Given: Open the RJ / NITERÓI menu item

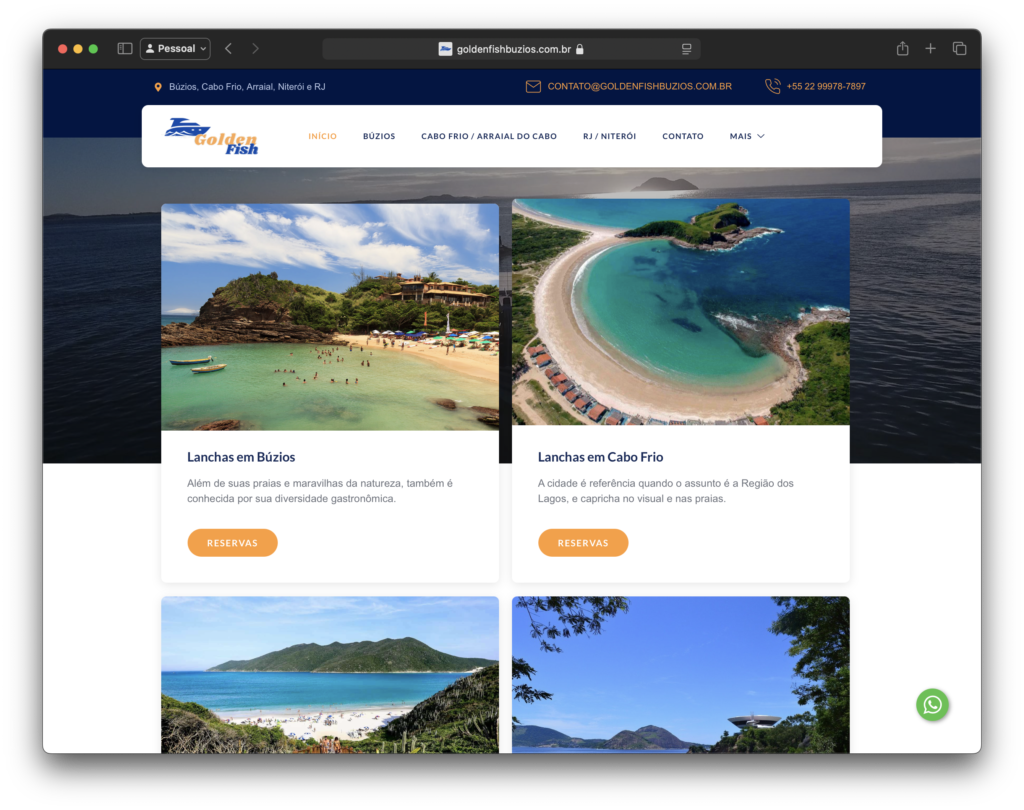Looking at the screenshot, I should click(x=609, y=136).
